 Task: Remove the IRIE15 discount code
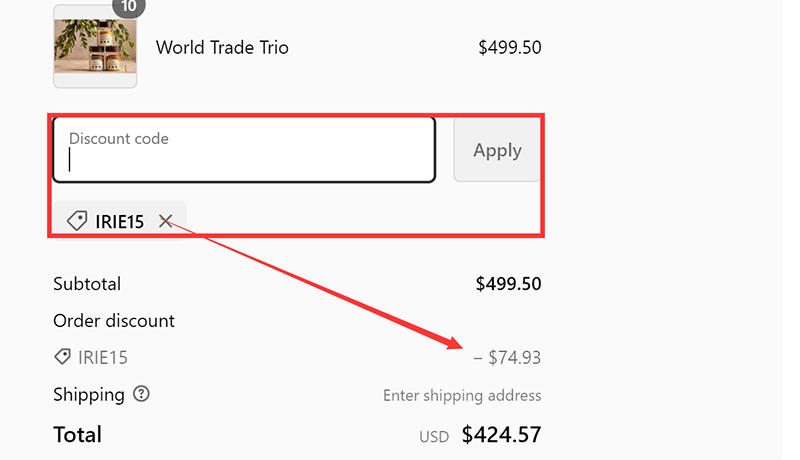pyautogui.click(x=166, y=221)
